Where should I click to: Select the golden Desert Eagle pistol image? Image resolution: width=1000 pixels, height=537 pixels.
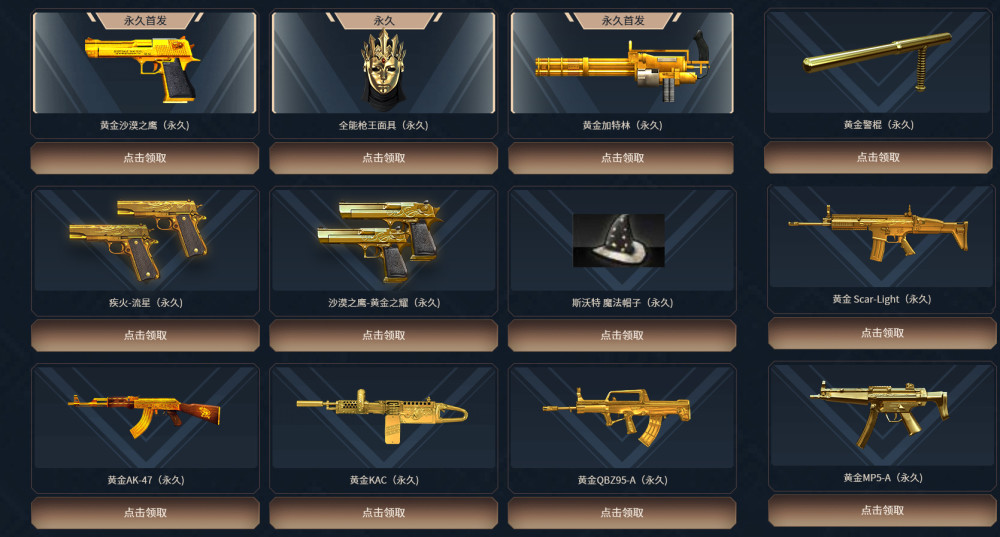point(142,68)
